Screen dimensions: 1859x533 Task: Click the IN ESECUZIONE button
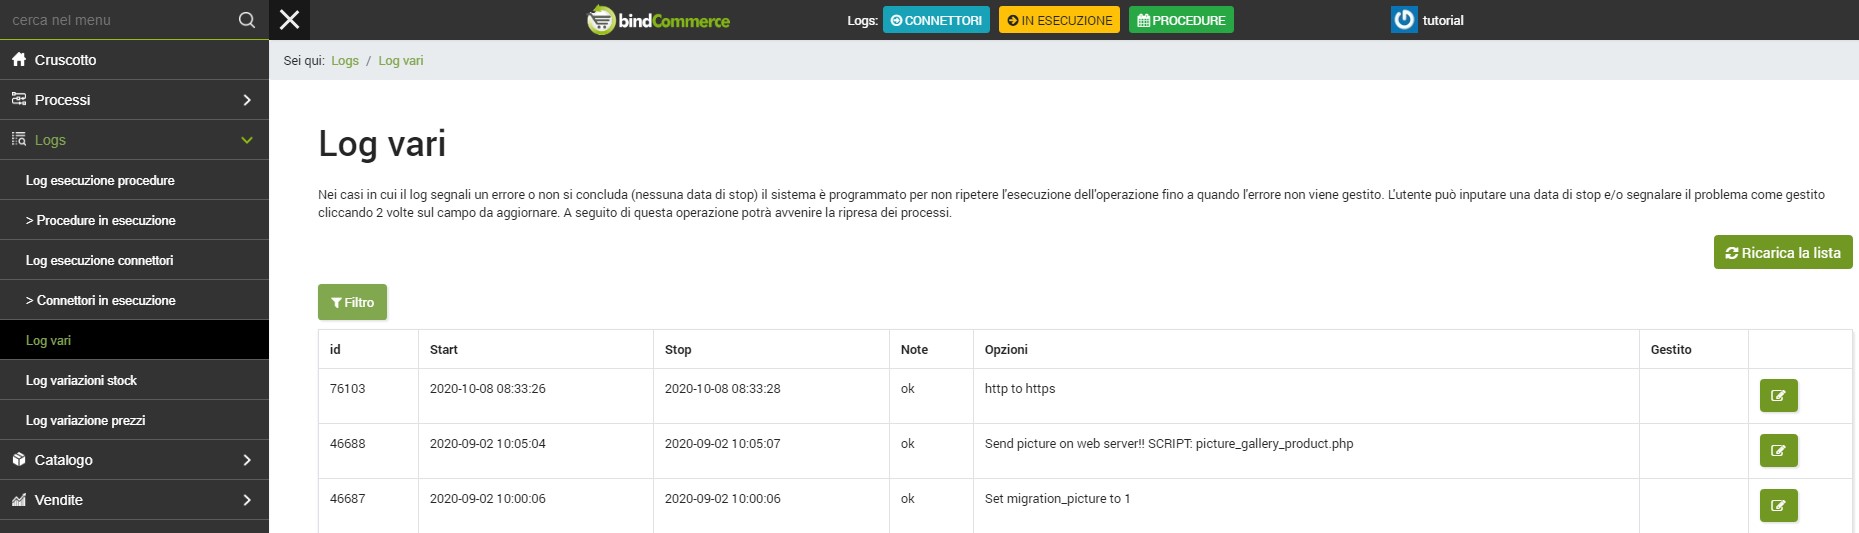point(1059,20)
